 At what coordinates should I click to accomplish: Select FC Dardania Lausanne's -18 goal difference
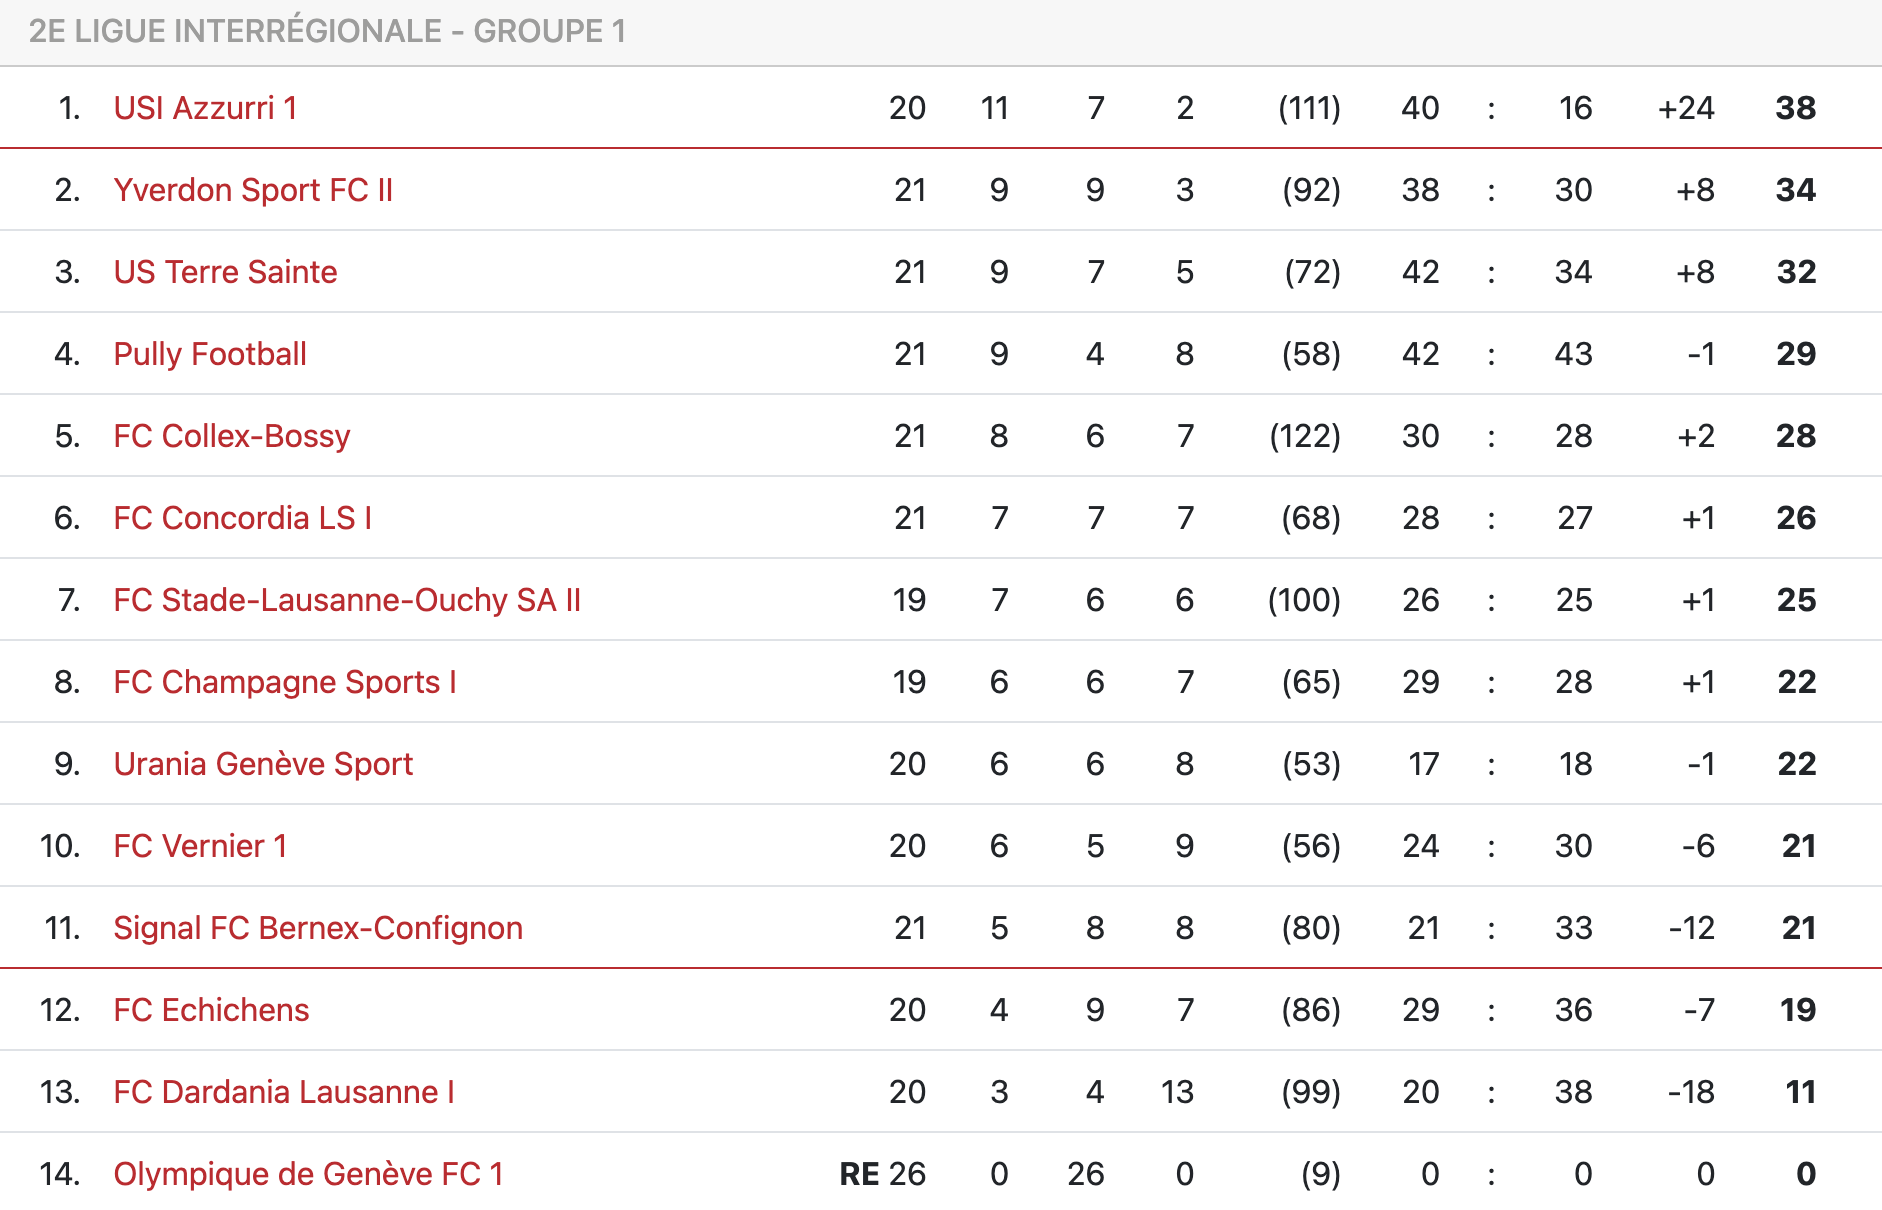(x=1691, y=1092)
